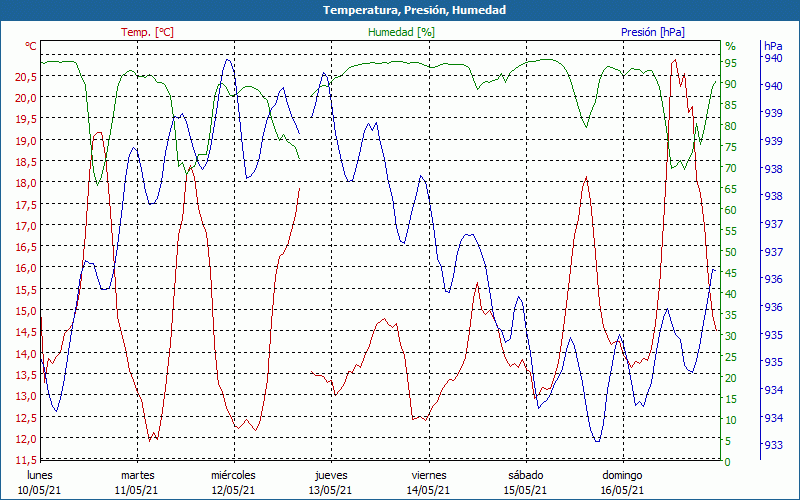Click the '11,5' temperature axis value

coord(26,460)
